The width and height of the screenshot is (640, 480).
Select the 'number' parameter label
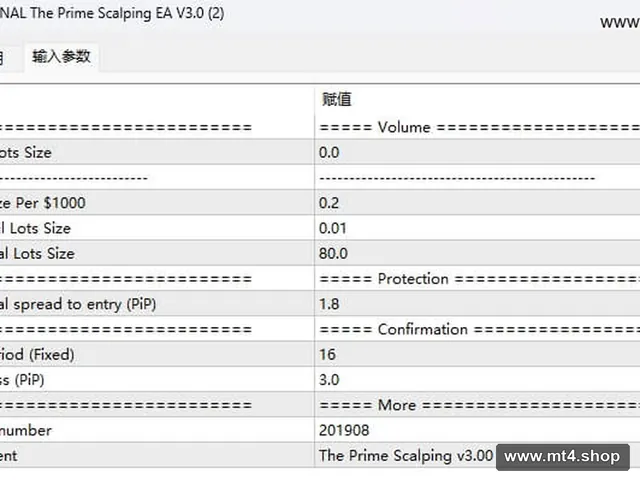(26, 431)
